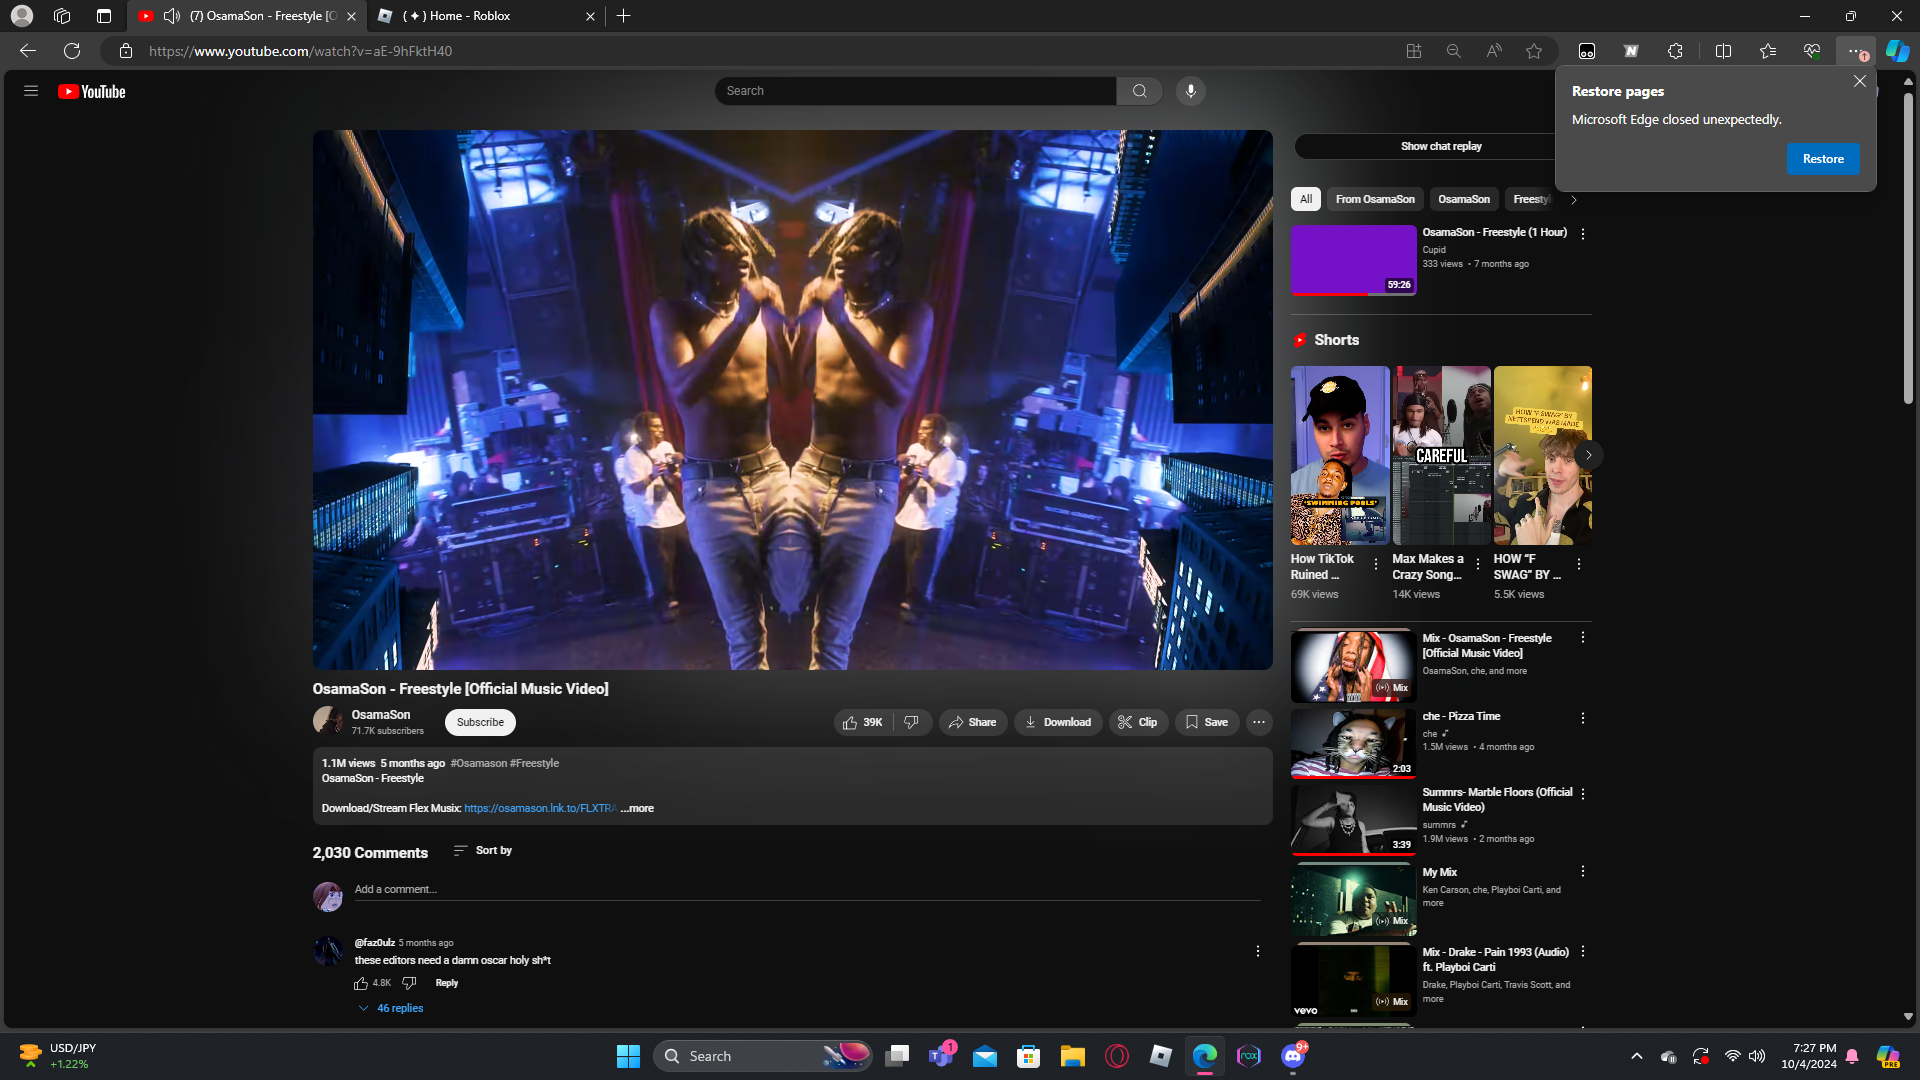The image size is (1920, 1080).
Task: Open the How TikTok Ruined short
Action: (1340, 455)
